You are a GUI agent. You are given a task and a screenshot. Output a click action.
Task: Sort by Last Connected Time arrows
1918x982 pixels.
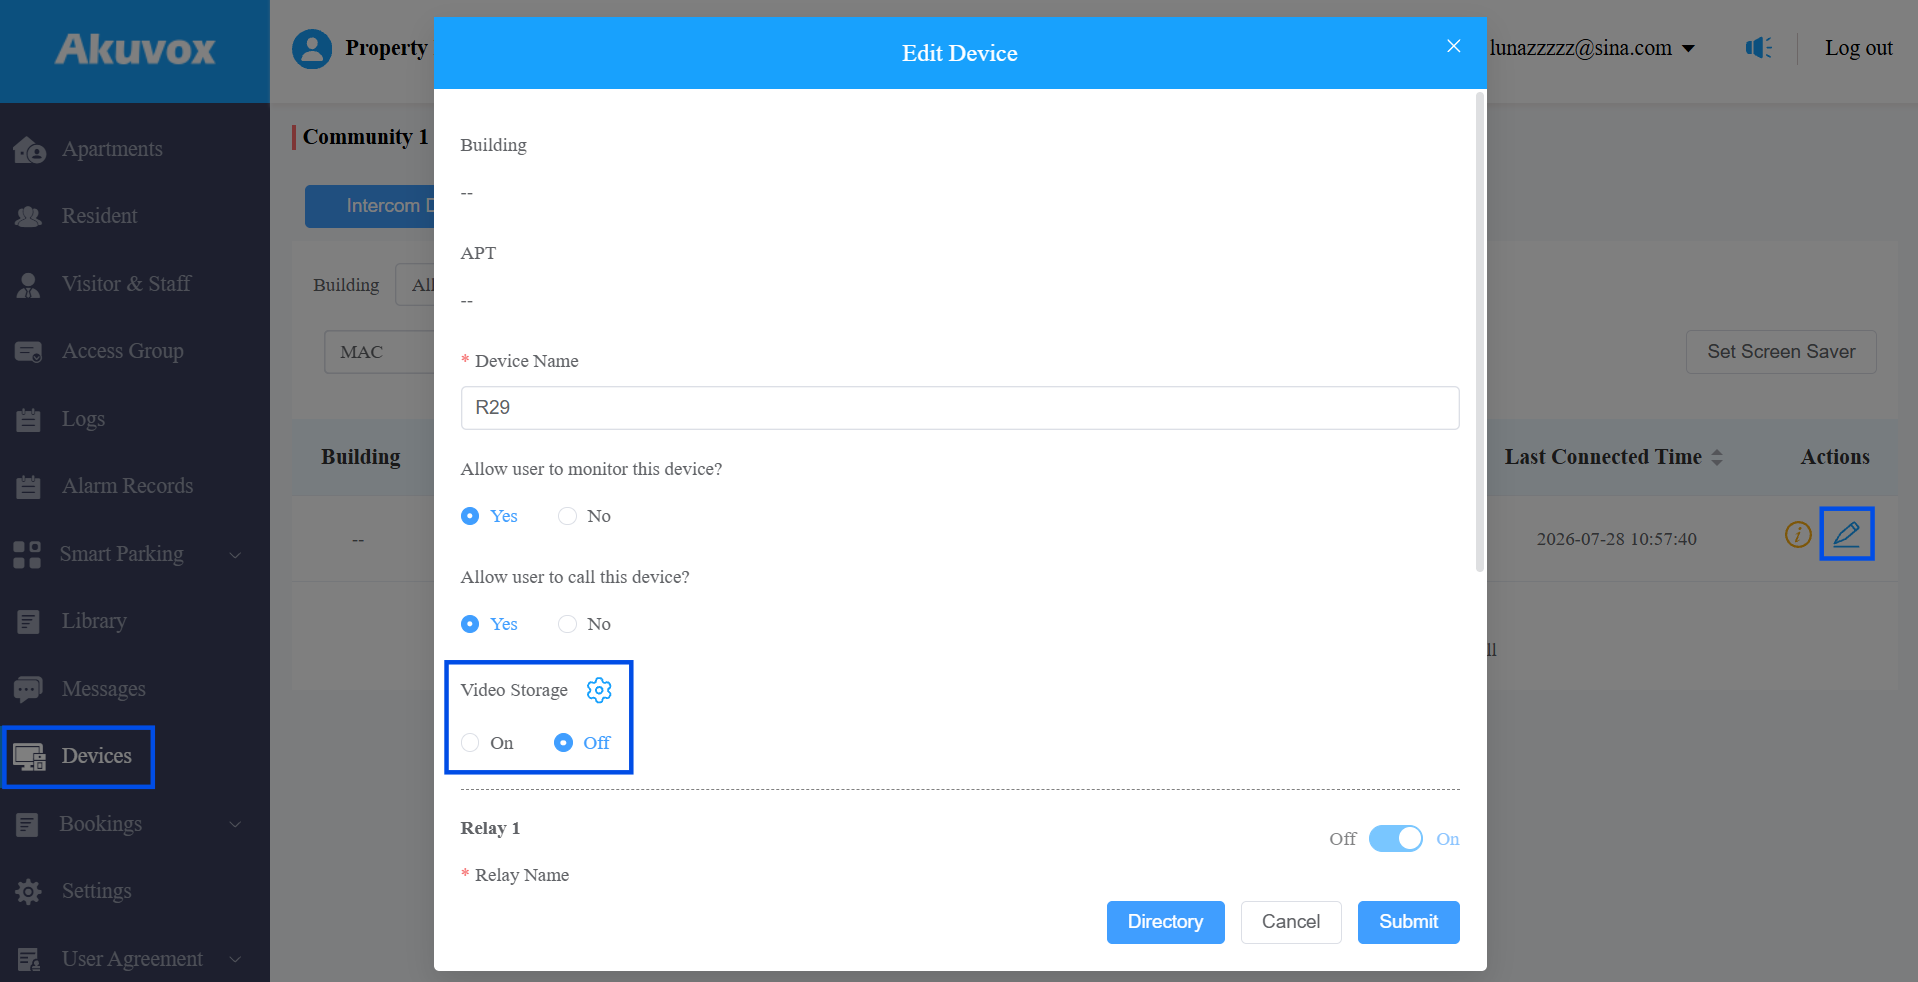tap(1717, 457)
